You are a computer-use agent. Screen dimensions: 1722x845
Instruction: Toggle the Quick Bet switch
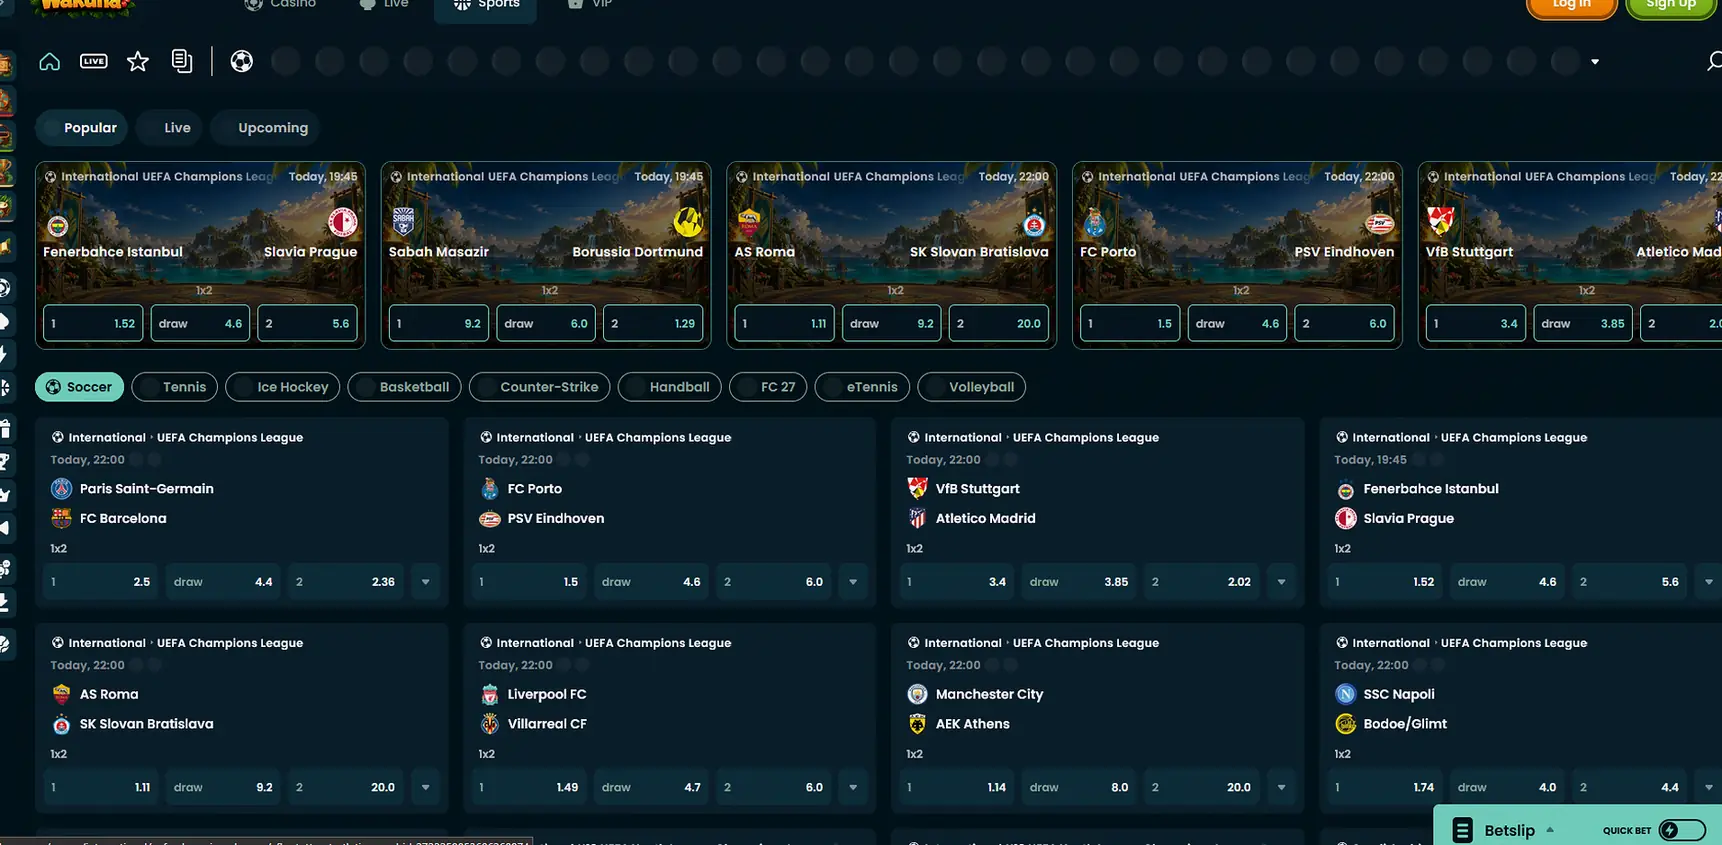(1682, 830)
